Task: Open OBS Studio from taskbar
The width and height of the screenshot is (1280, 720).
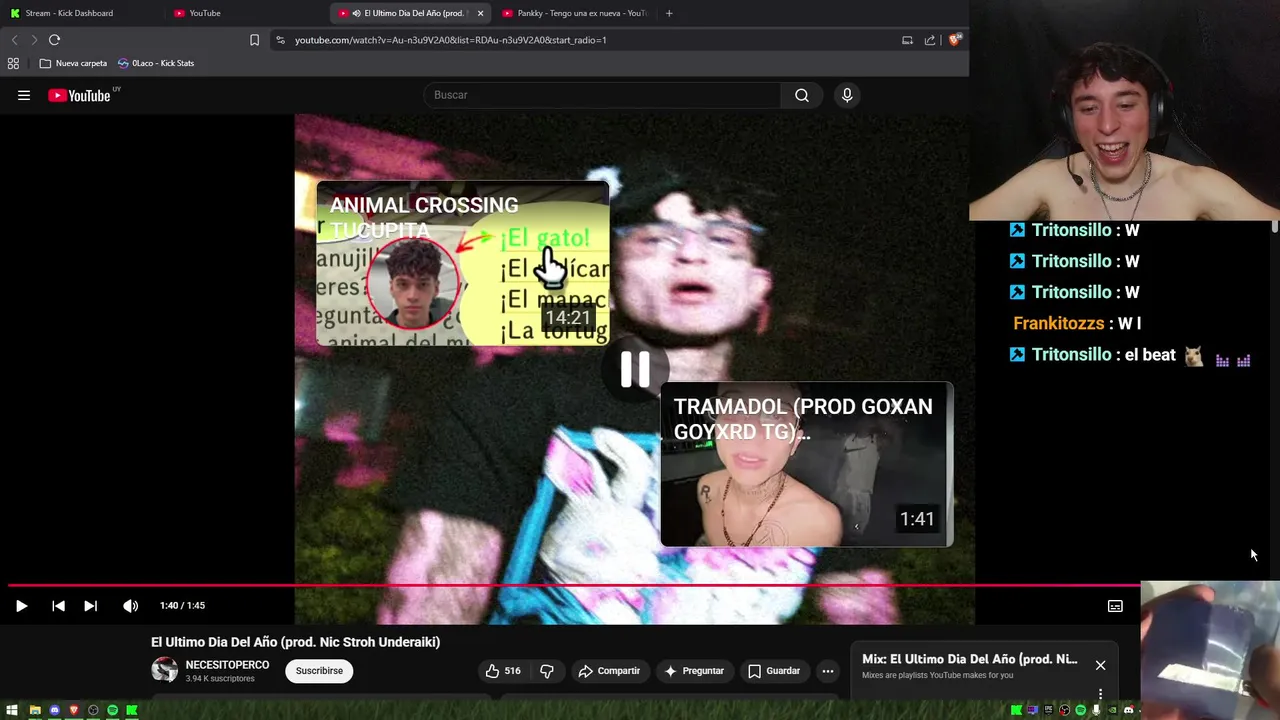Action: (x=93, y=711)
